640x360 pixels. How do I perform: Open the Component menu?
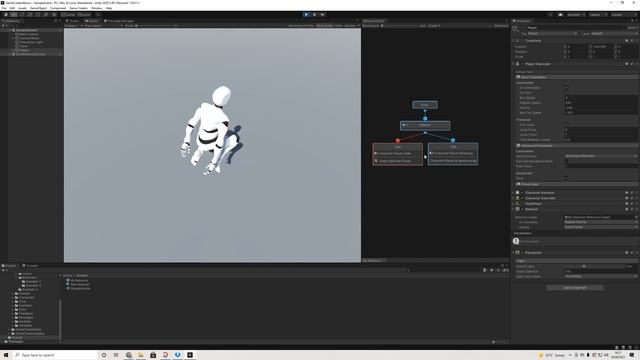[x=58, y=8]
